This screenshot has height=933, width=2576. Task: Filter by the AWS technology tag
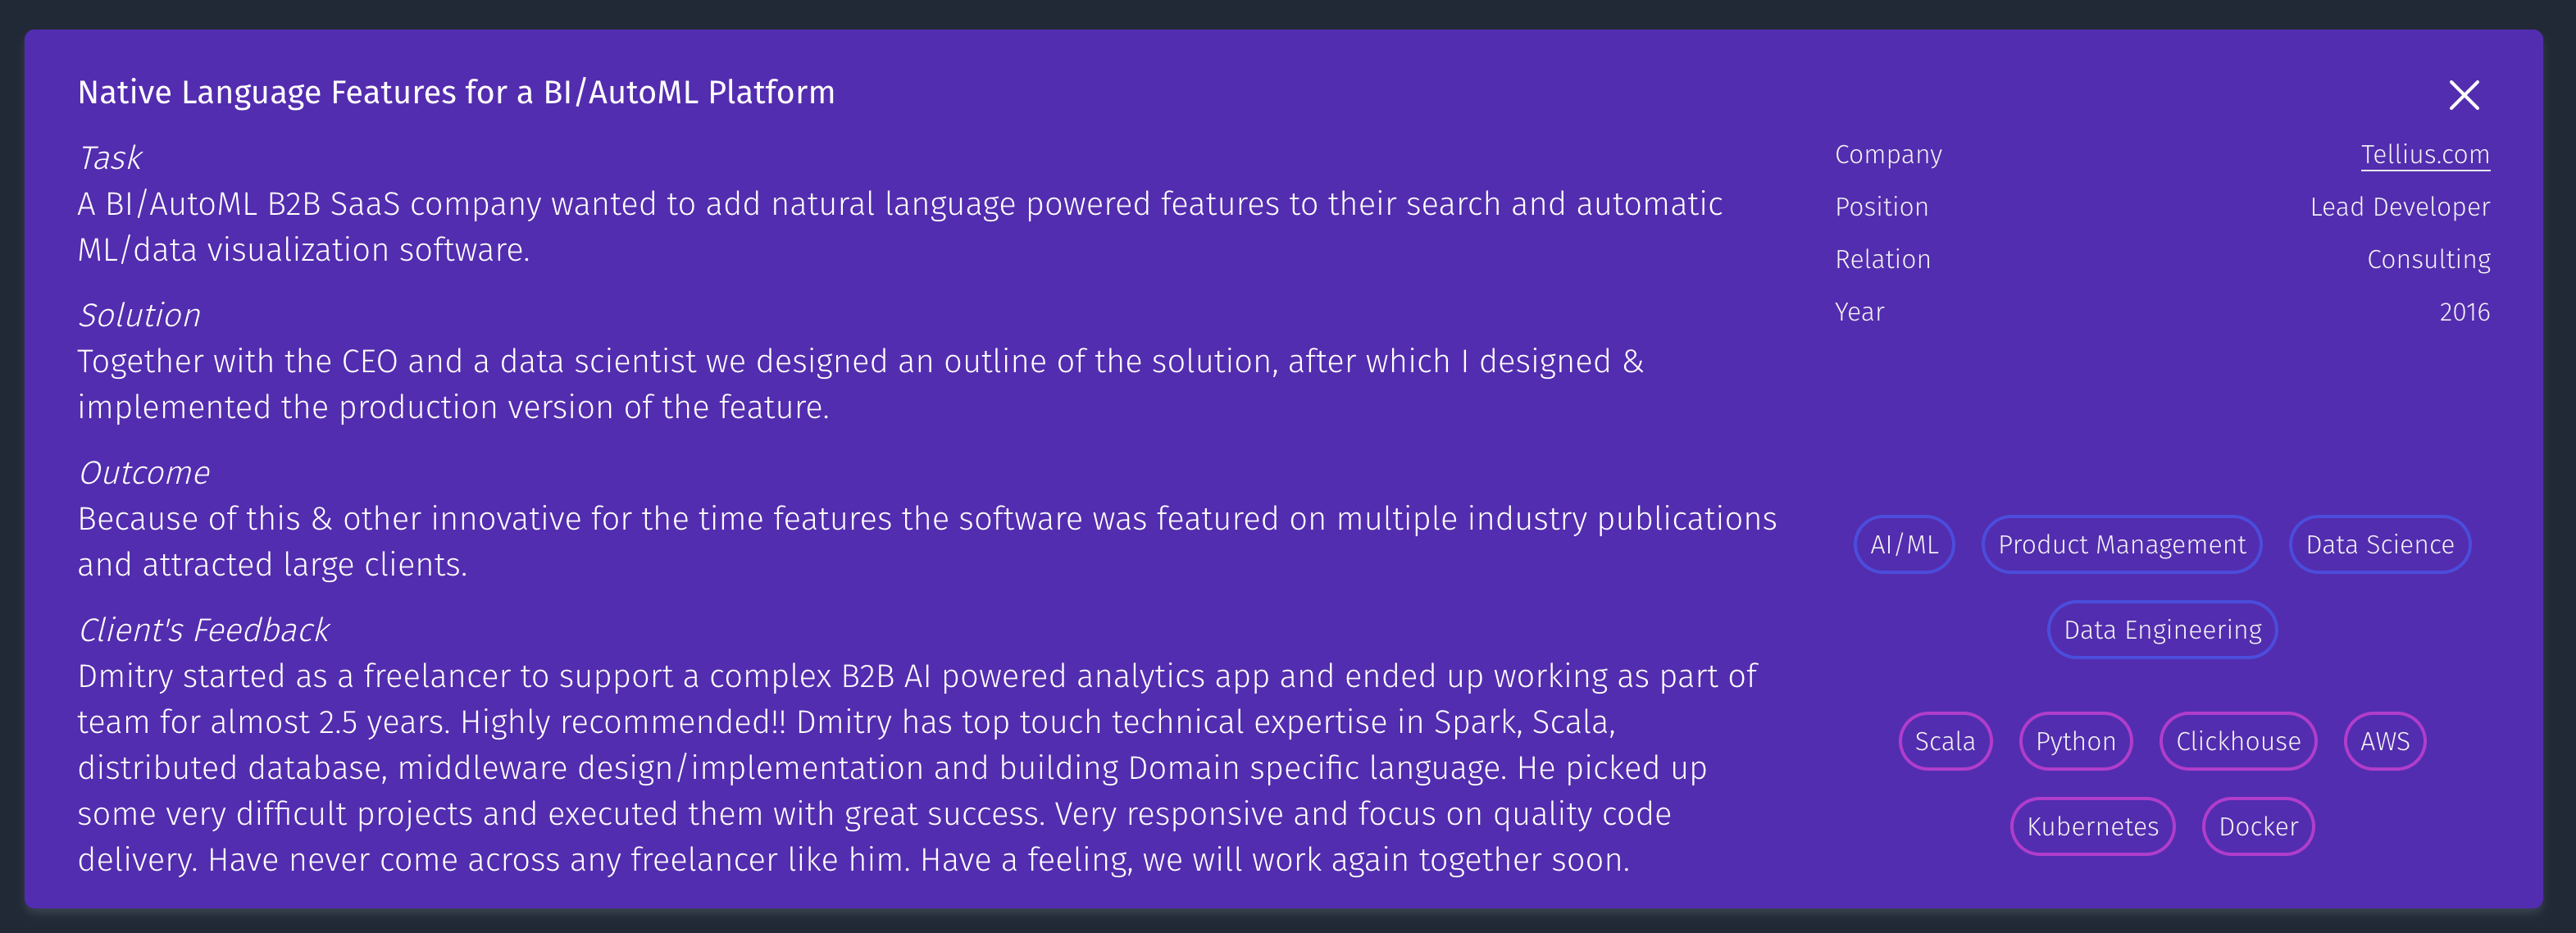coord(2384,741)
